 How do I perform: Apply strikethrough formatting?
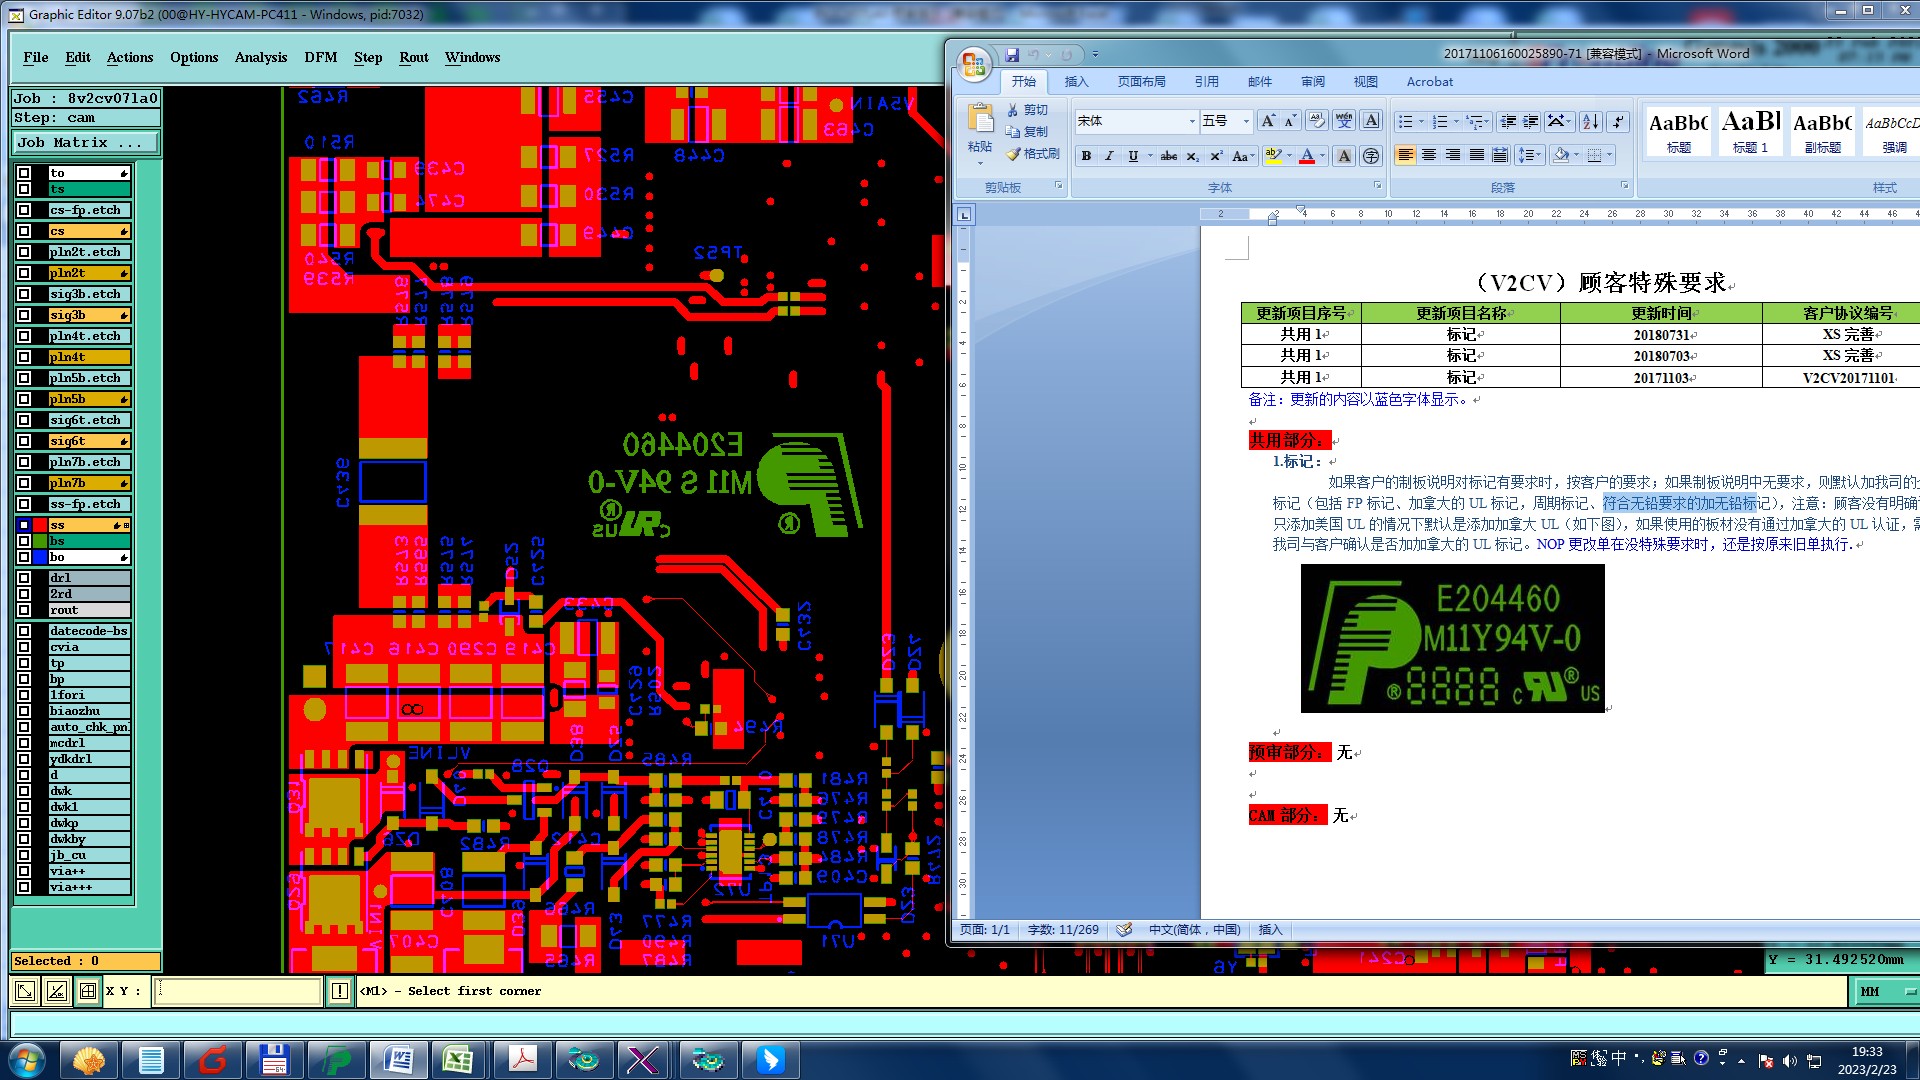click(1168, 156)
